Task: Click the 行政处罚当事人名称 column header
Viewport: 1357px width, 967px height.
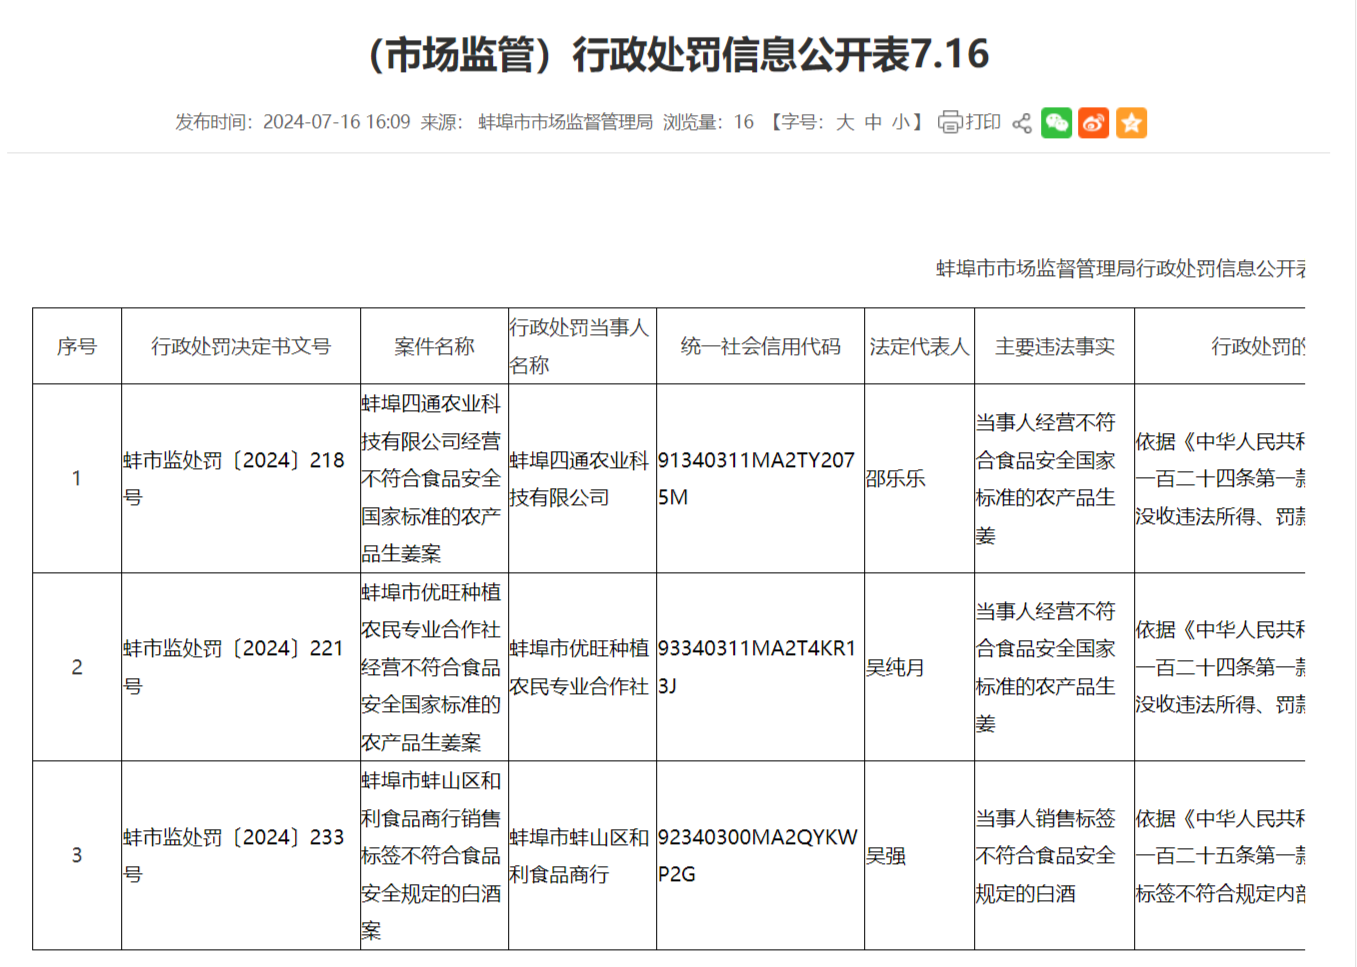Action: pyautogui.click(x=582, y=346)
